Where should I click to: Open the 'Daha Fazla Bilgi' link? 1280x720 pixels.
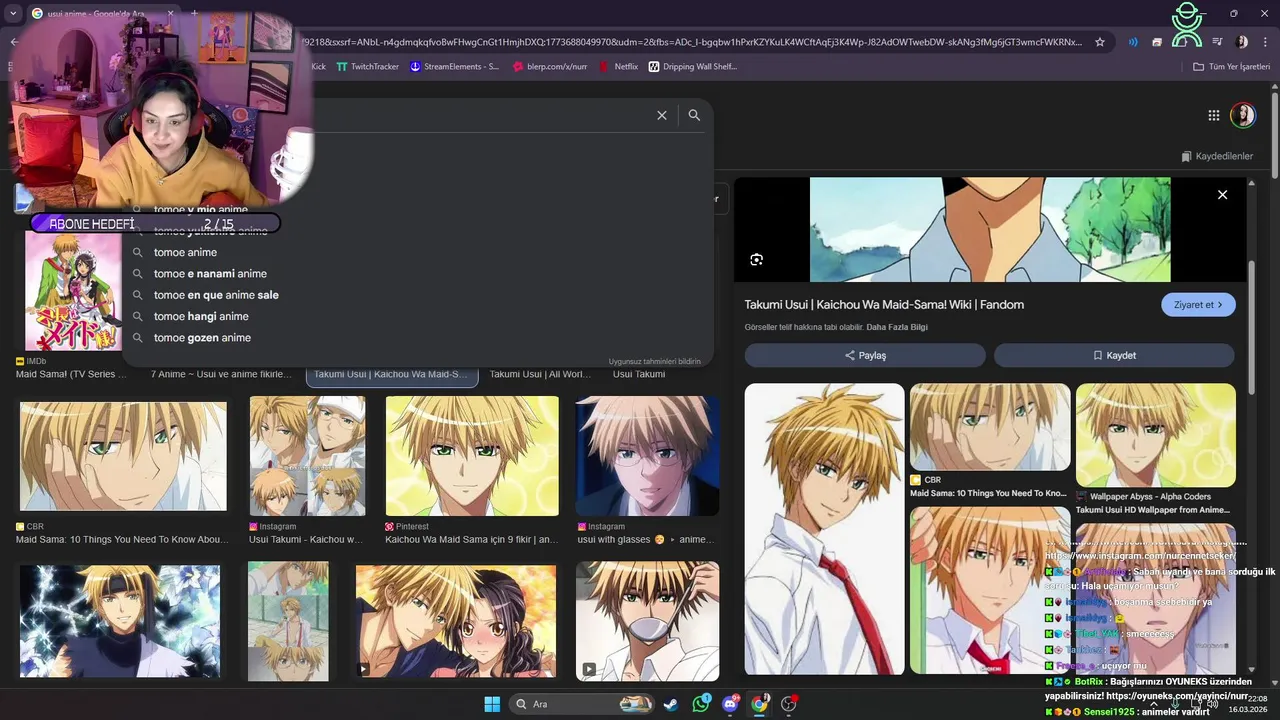897,327
